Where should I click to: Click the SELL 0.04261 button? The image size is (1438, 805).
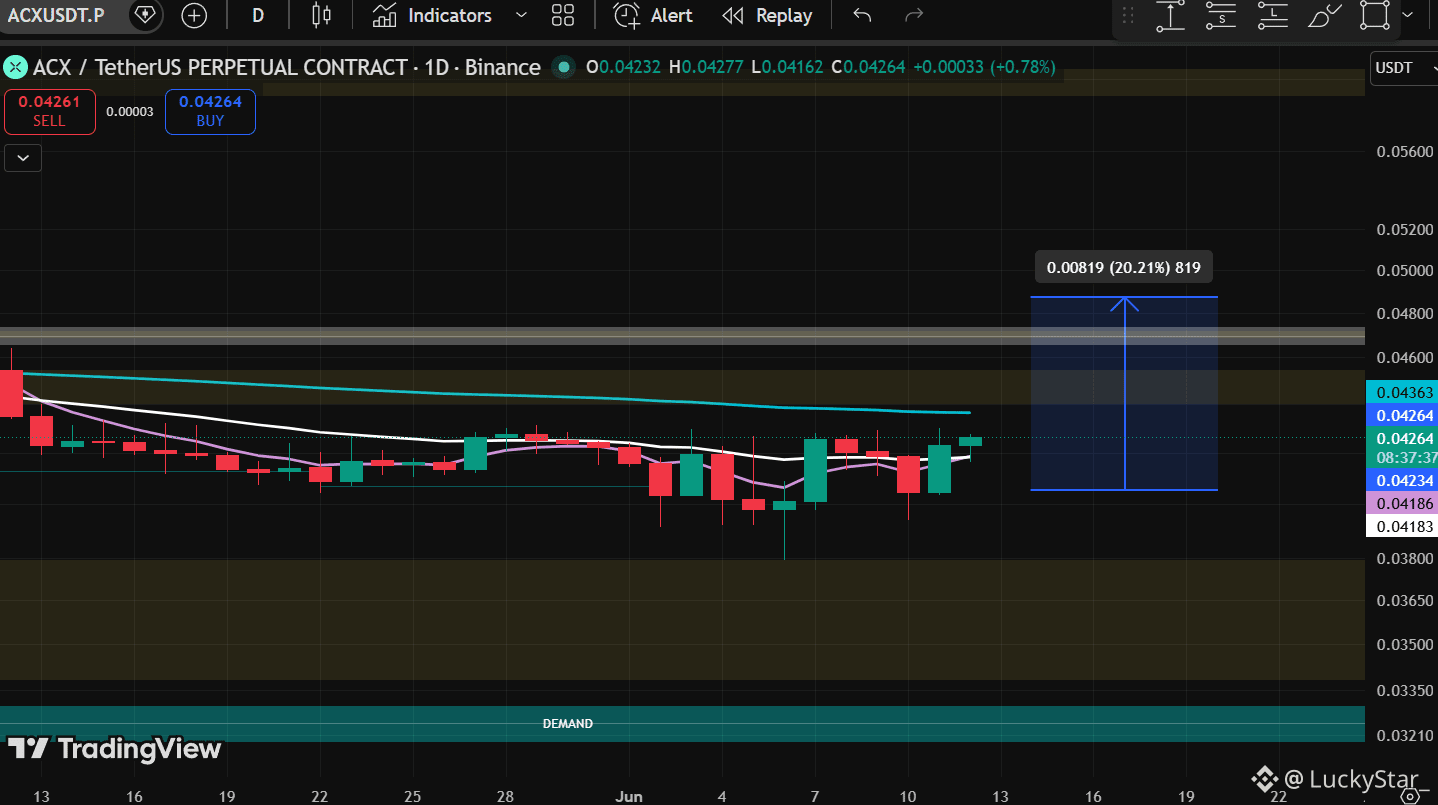click(49, 111)
